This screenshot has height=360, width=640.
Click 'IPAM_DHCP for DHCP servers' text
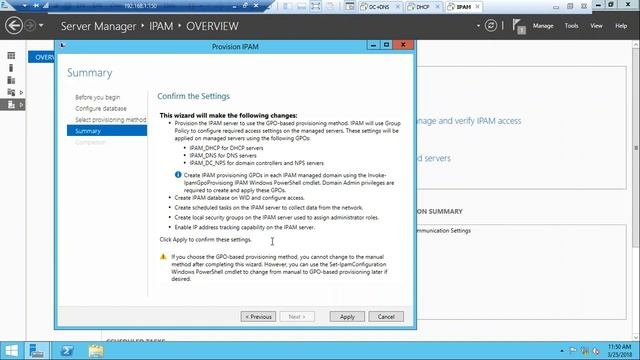click(x=226, y=148)
